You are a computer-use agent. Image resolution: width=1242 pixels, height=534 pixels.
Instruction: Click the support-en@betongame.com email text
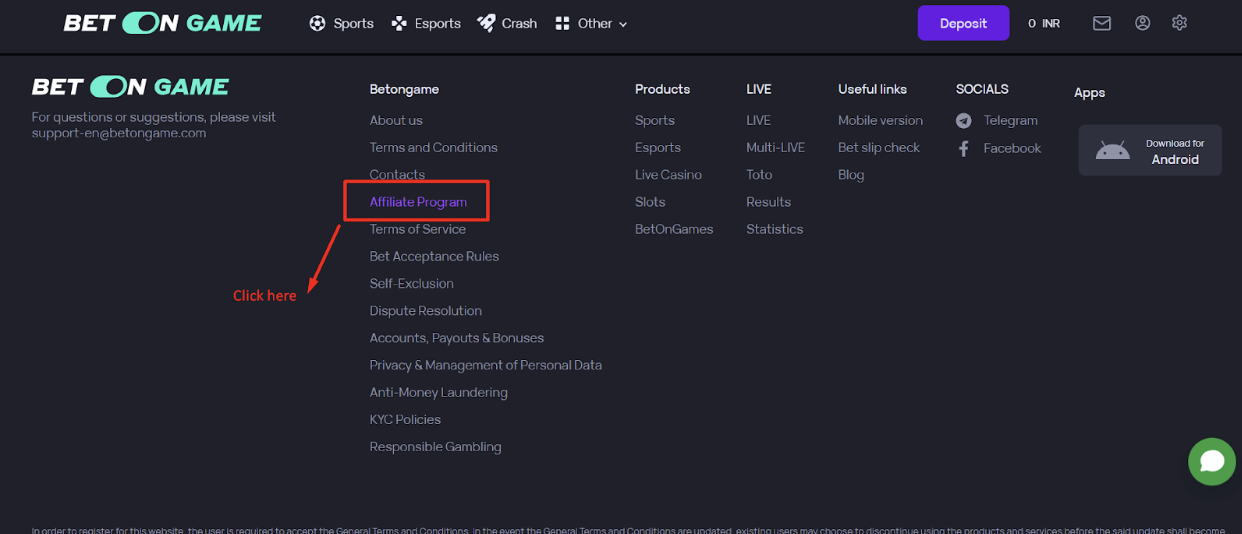click(x=119, y=133)
